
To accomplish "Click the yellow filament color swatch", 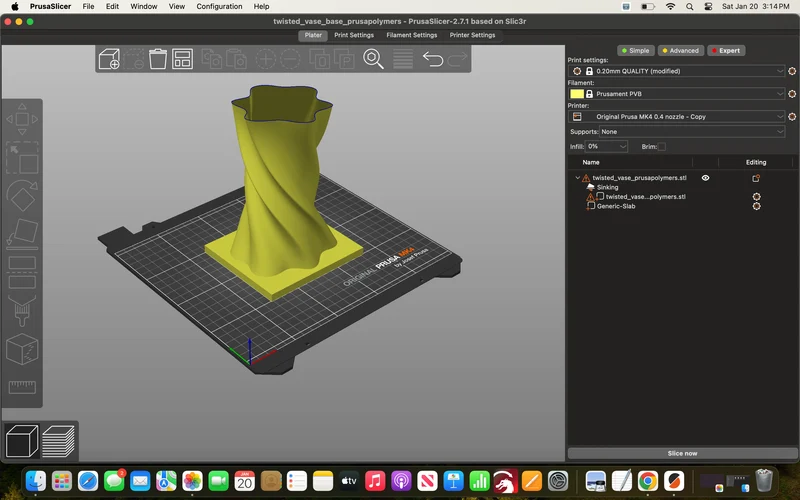I will (x=577, y=94).
